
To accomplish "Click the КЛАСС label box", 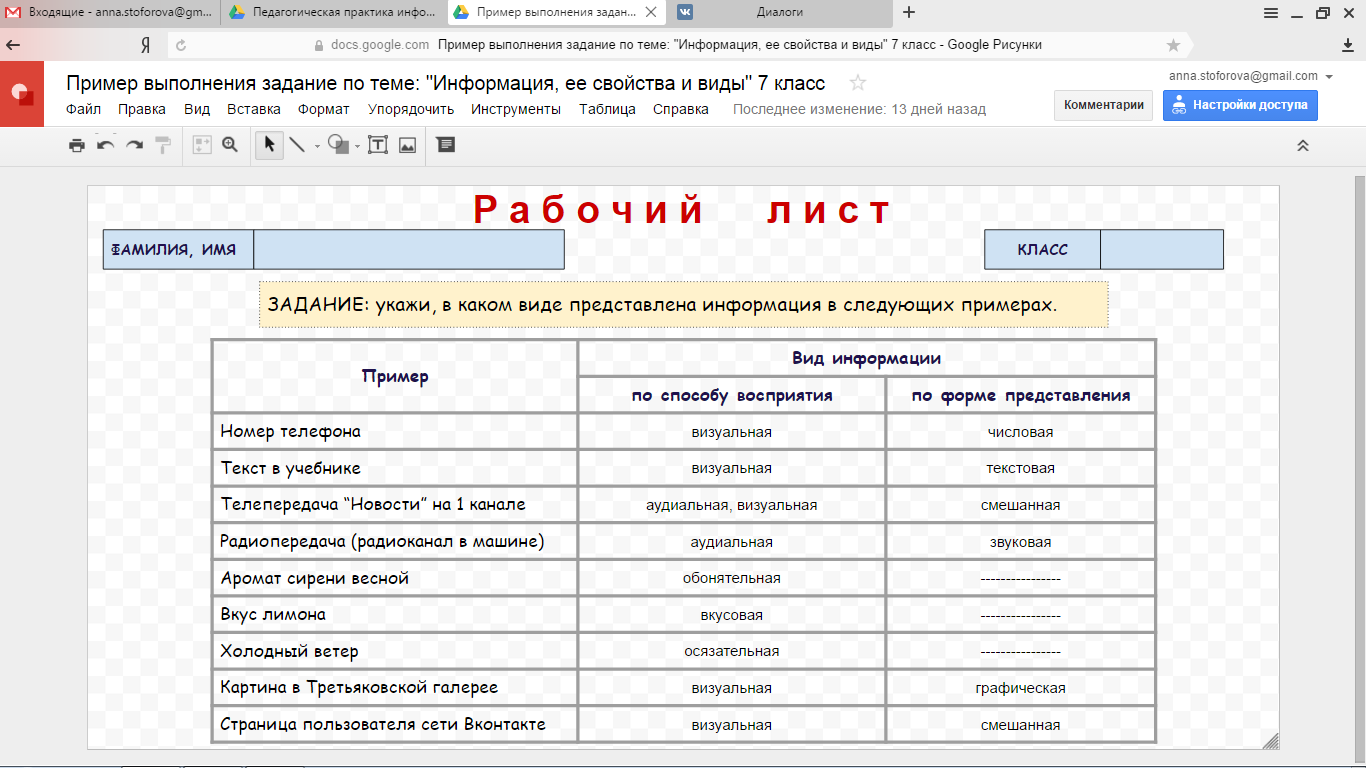I will (1042, 250).
